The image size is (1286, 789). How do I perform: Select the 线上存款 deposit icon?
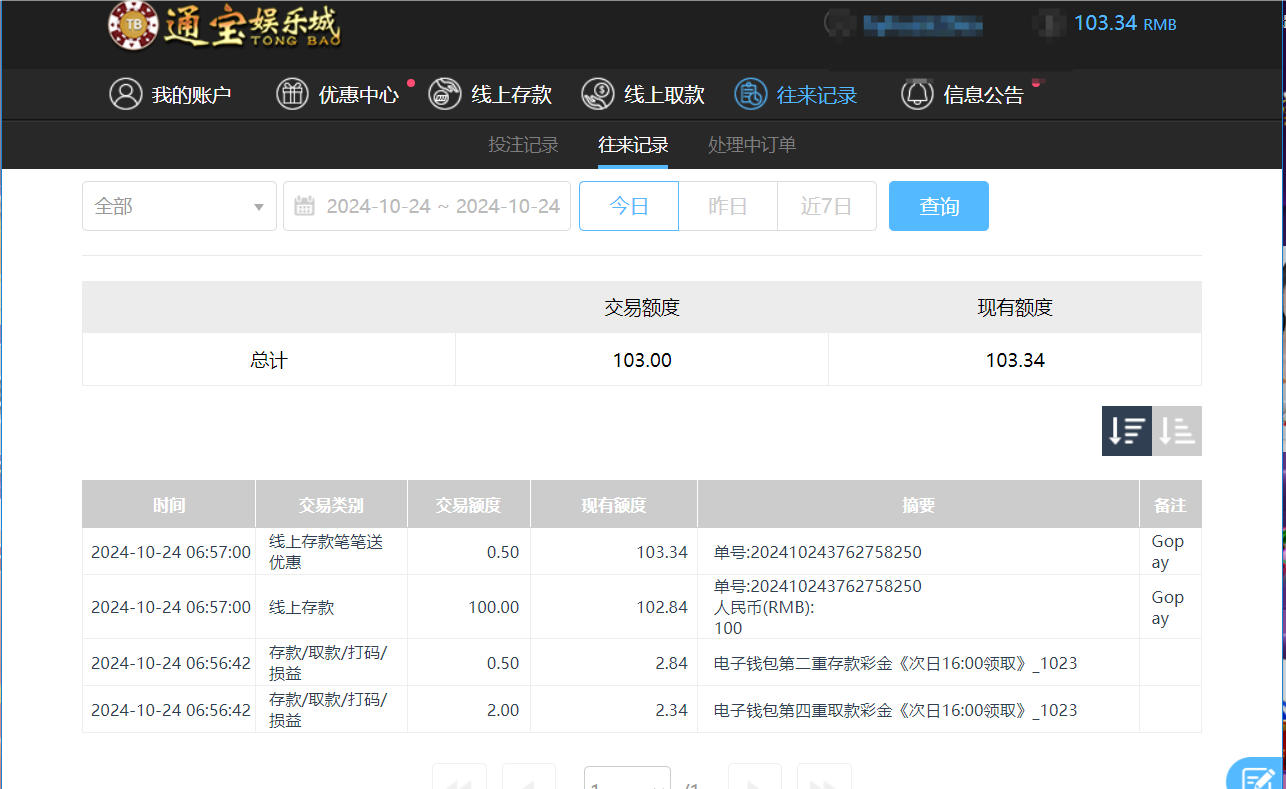[x=444, y=94]
